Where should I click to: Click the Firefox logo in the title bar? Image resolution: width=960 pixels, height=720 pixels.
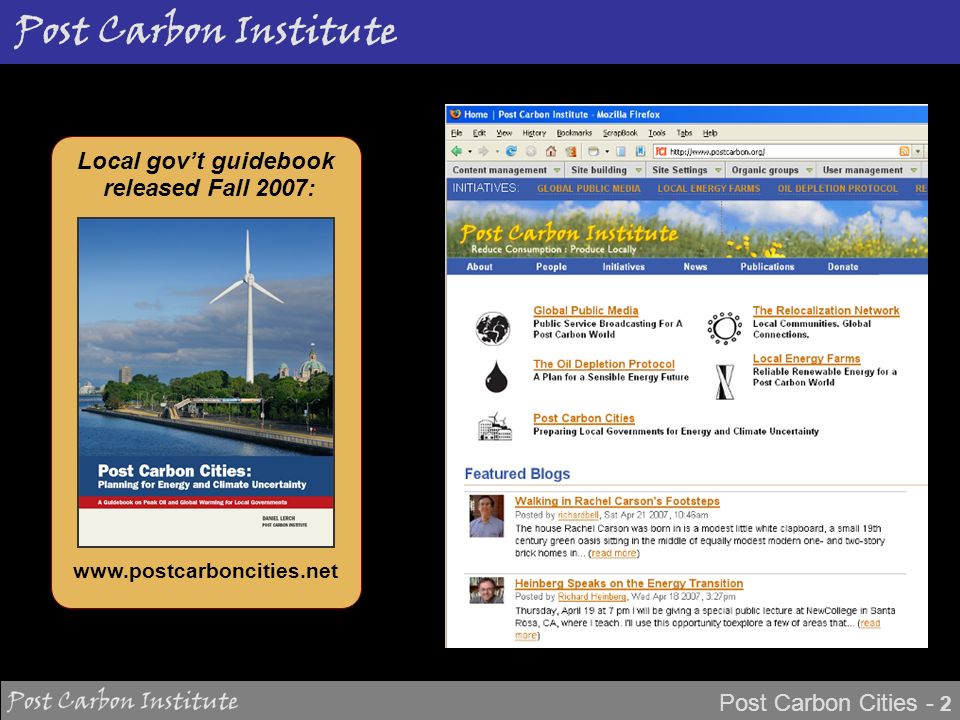[455, 114]
